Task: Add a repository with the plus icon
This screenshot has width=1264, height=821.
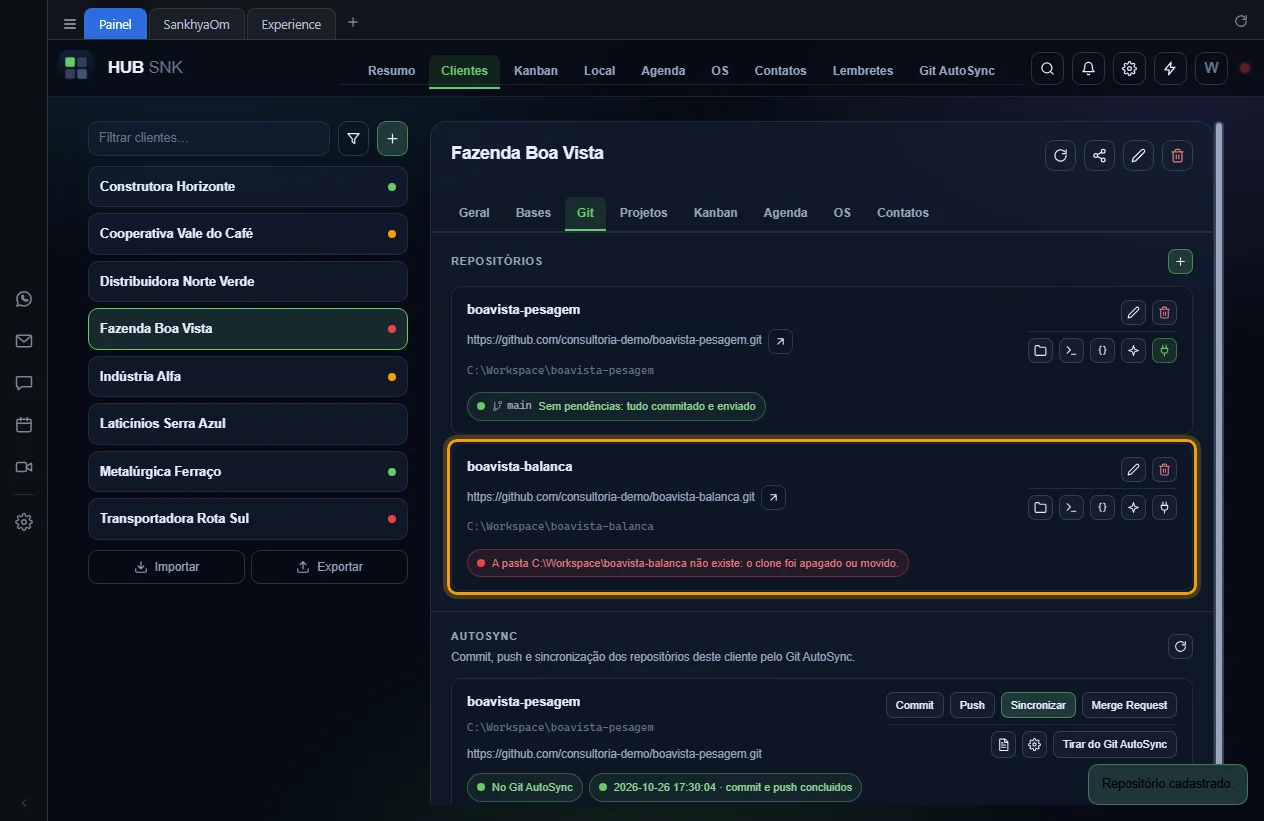Action: 1180,262
